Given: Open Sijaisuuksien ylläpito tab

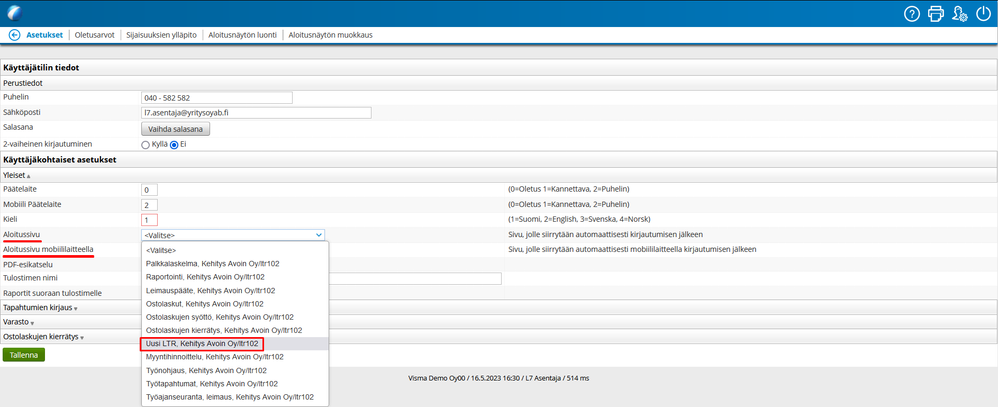Looking at the screenshot, I should click(x=161, y=35).
